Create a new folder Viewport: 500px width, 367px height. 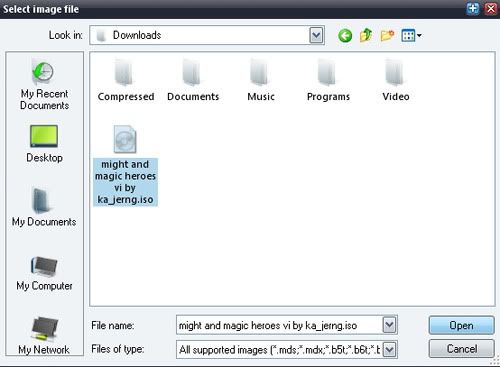click(387, 35)
